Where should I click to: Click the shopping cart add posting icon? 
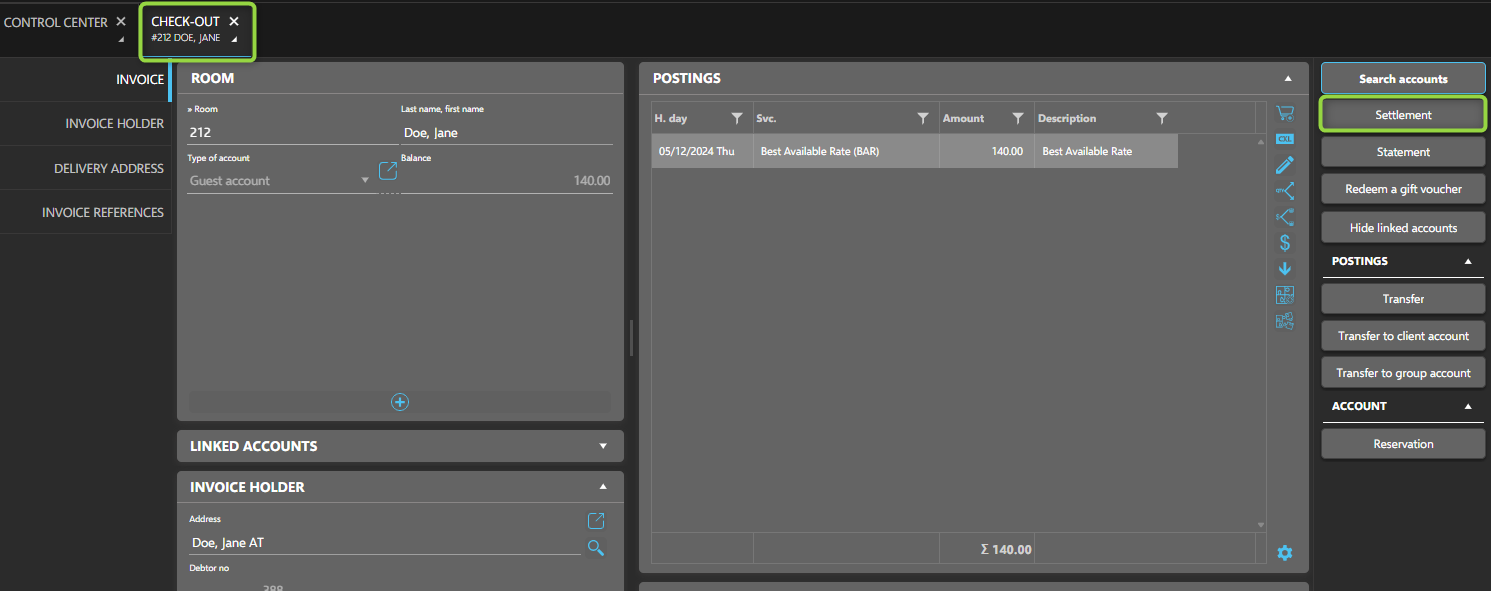tap(1285, 113)
